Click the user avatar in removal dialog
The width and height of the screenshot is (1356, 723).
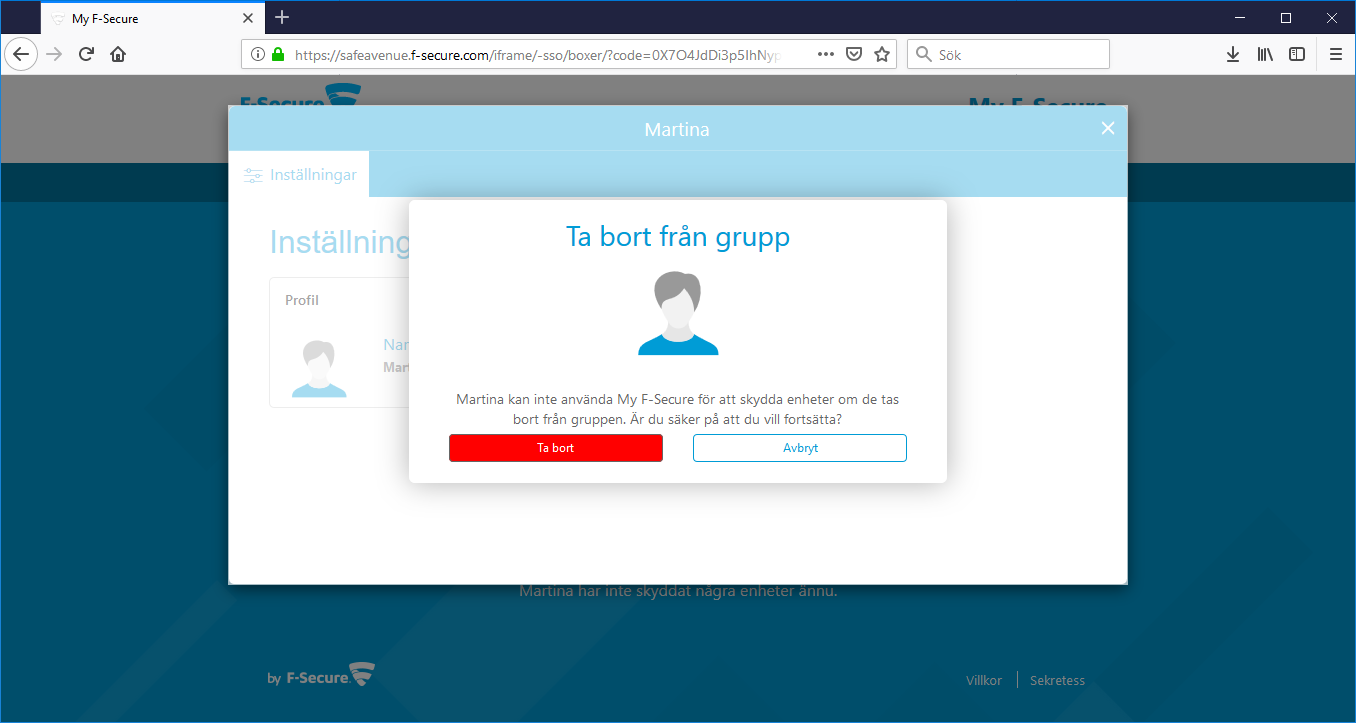(x=678, y=313)
